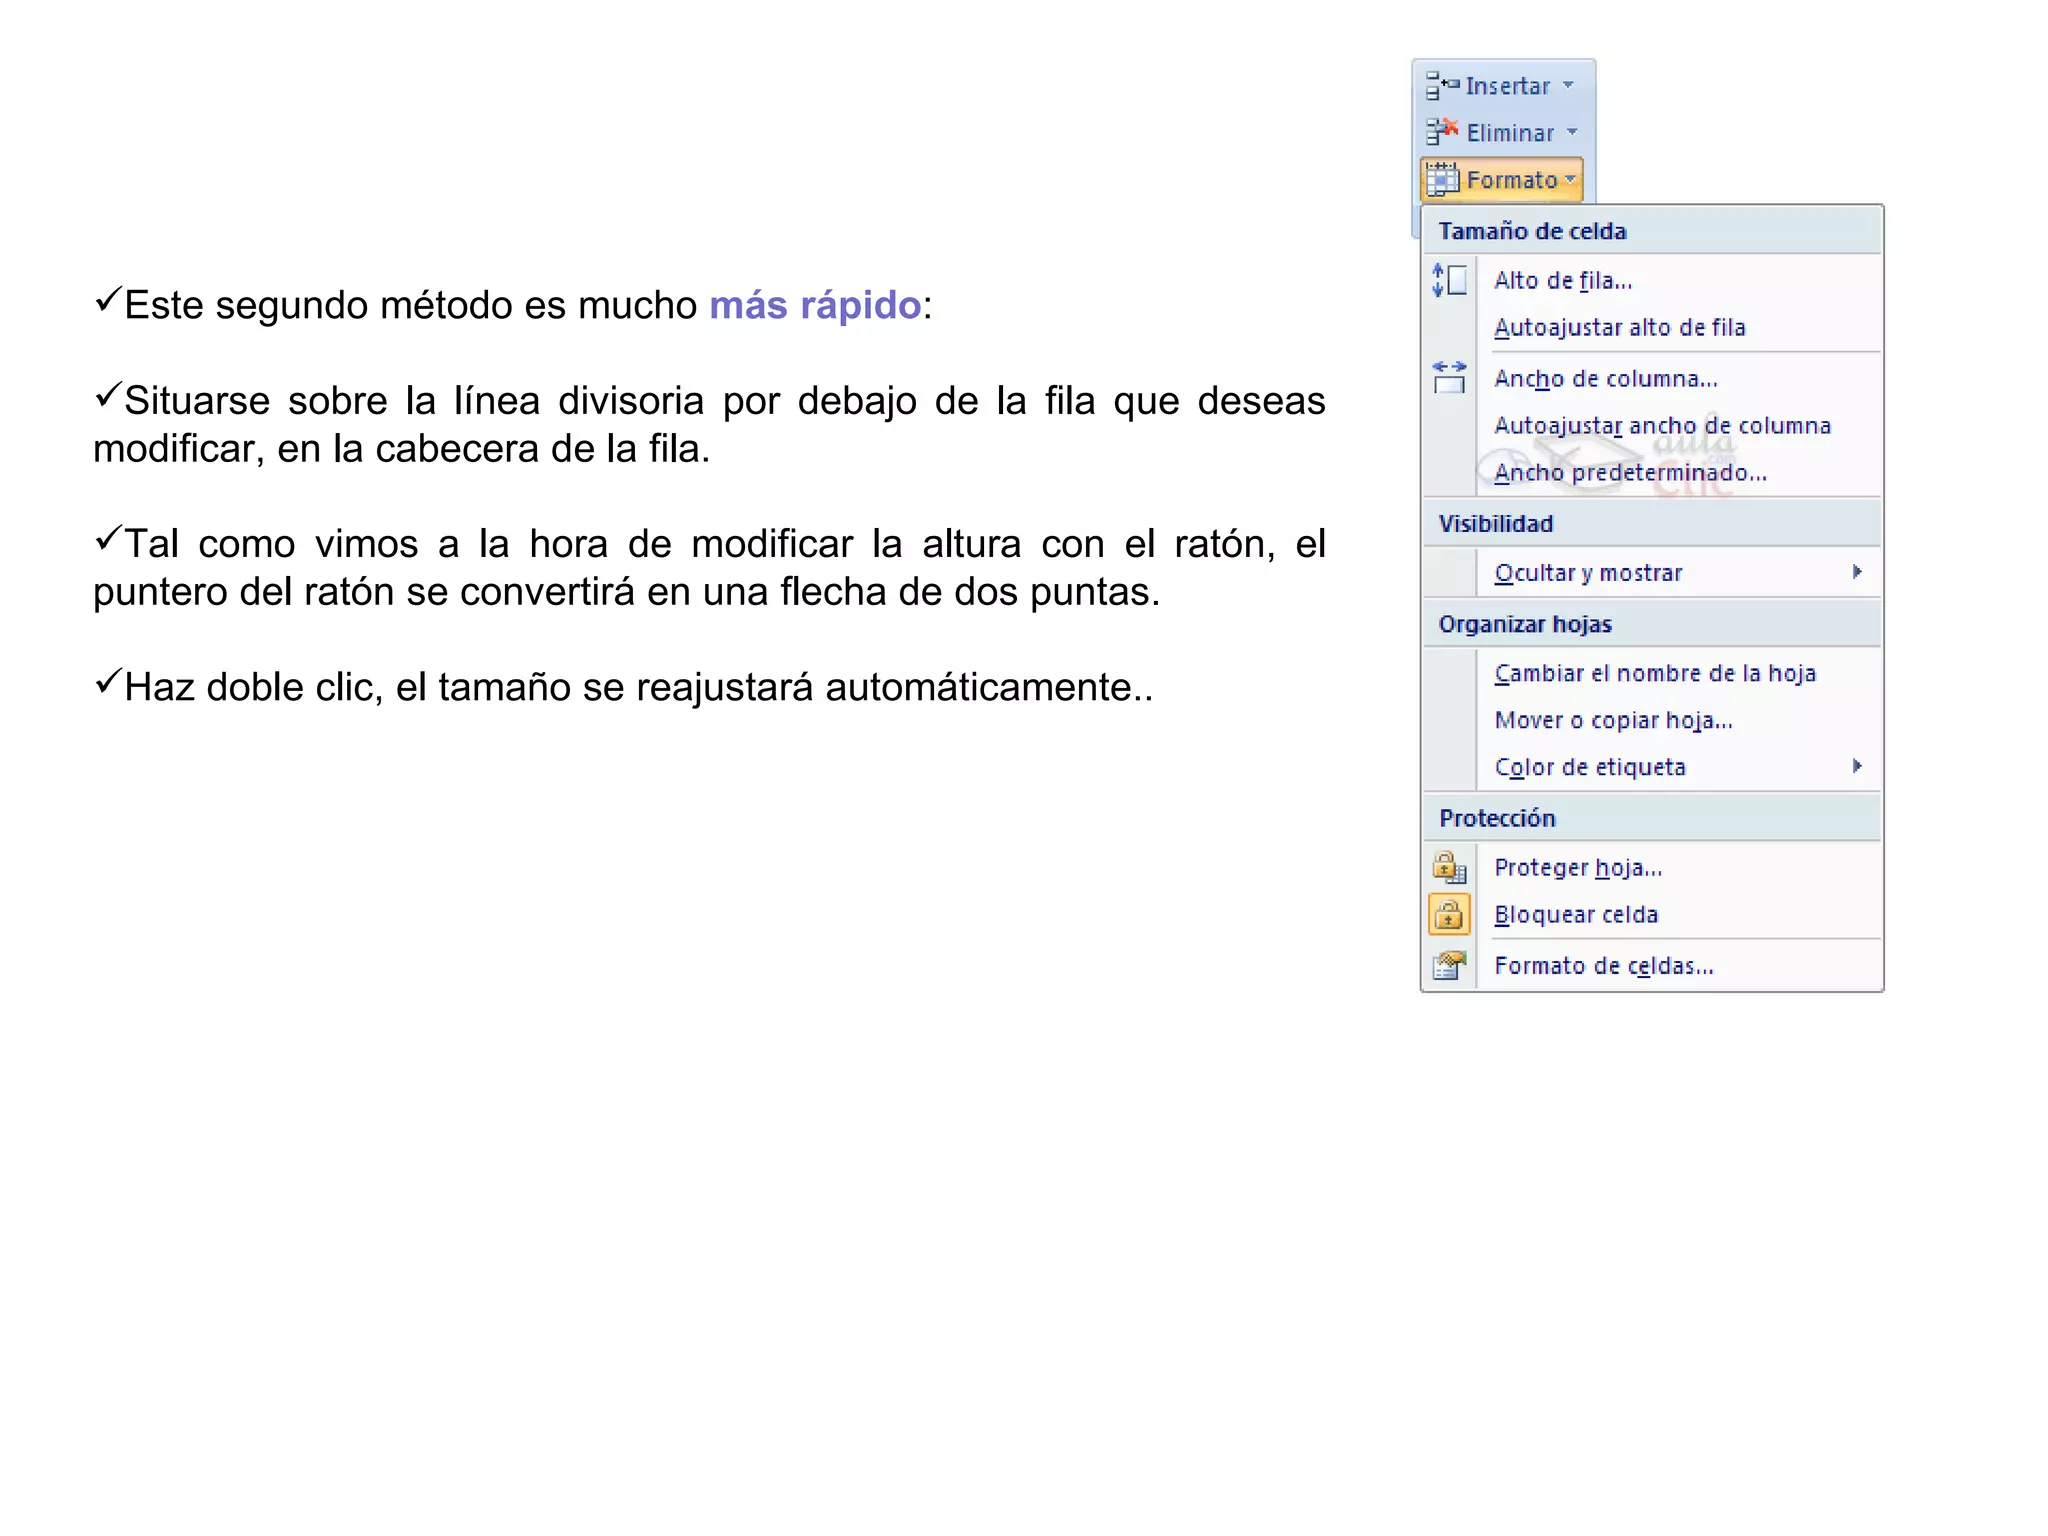Click the Formato de celdas icon
The height and width of the screenshot is (1536, 2048).
pyautogui.click(x=1449, y=966)
